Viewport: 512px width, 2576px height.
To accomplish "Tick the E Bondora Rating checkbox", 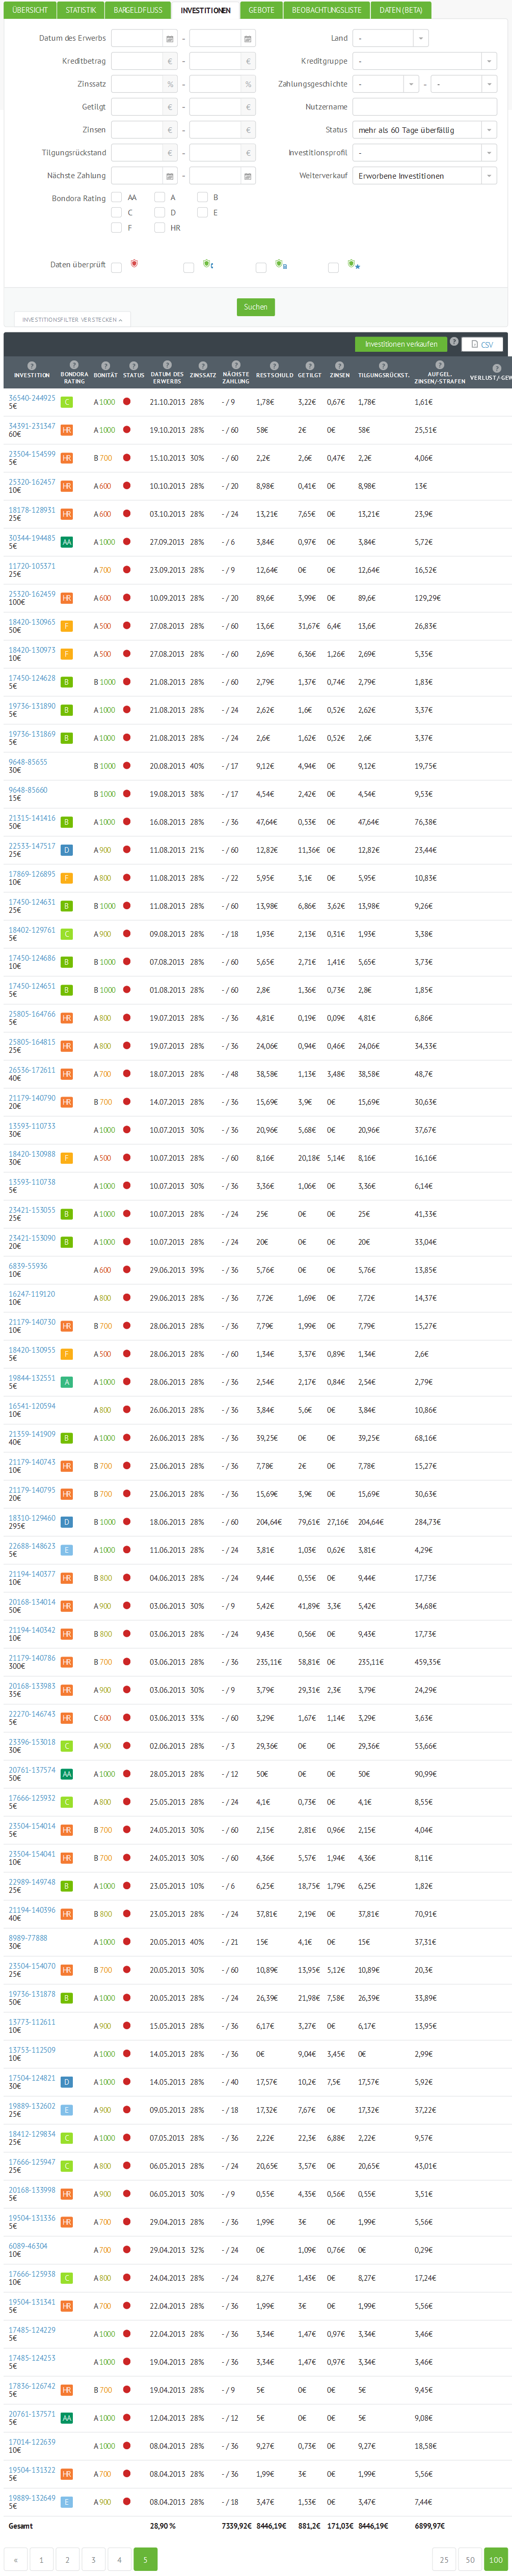I will pyautogui.click(x=203, y=212).
